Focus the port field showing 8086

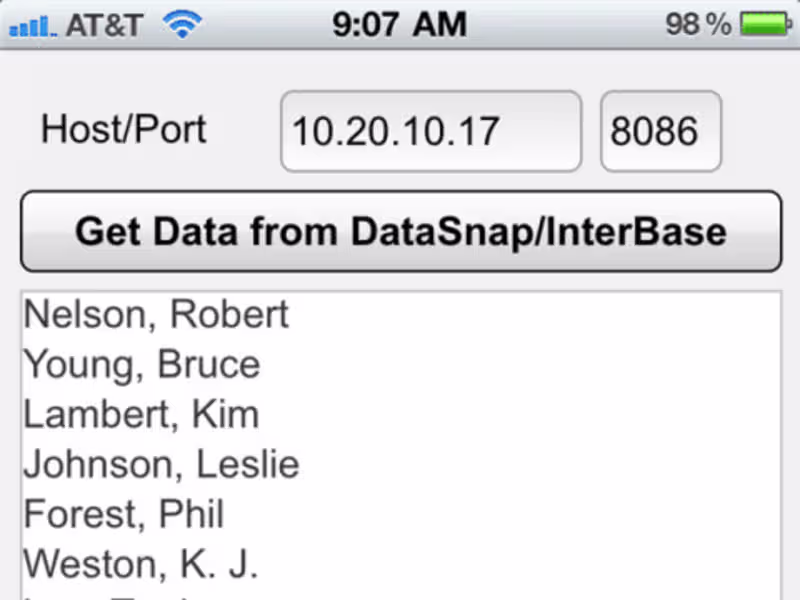click(660, 131)
